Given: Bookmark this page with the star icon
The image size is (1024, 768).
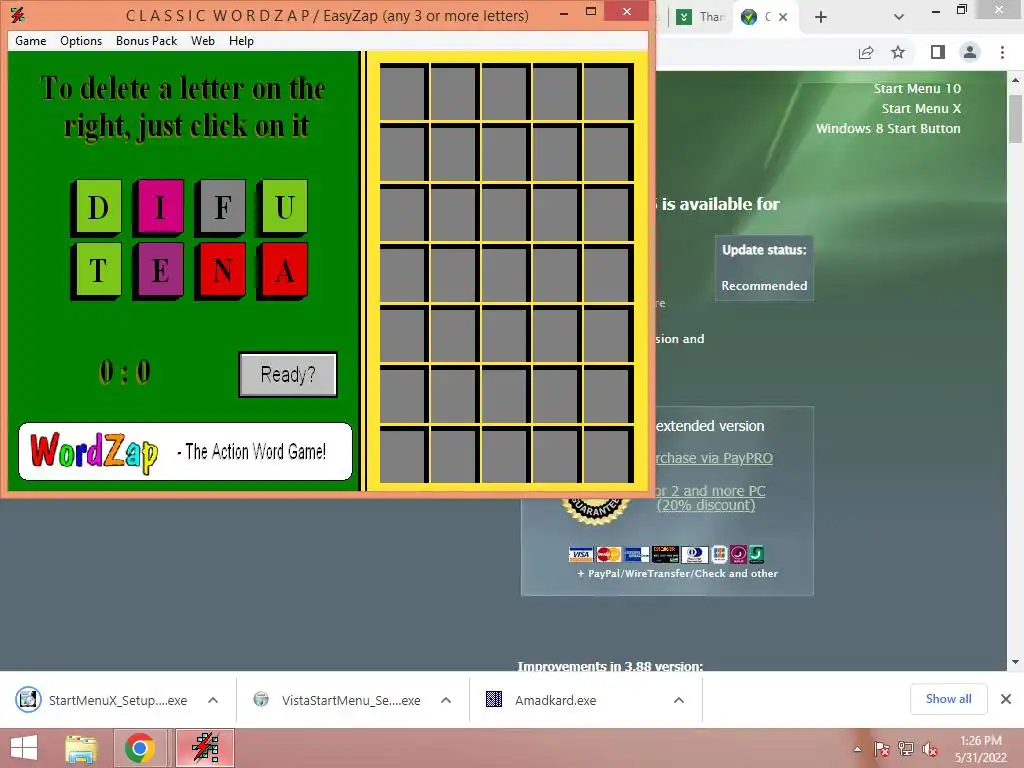Looking at the screenshot, I should pos(898,52).
